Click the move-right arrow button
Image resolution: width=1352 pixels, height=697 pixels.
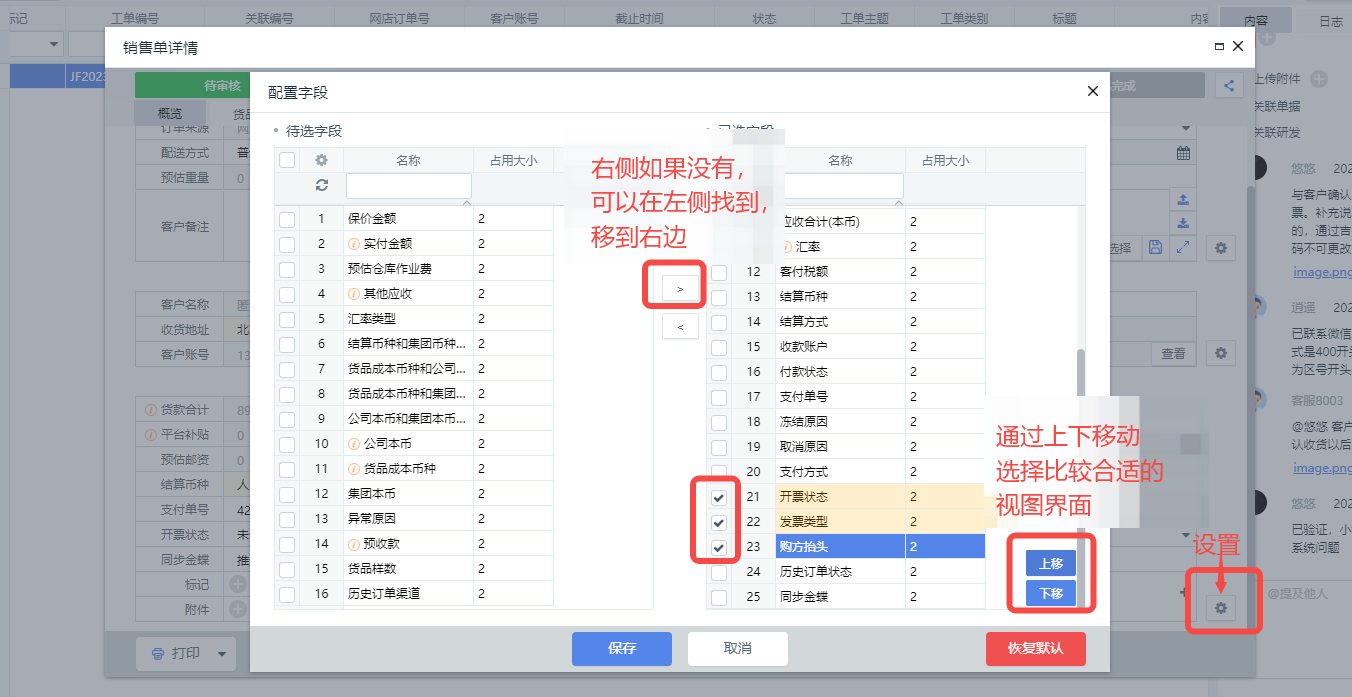(680, 289)
